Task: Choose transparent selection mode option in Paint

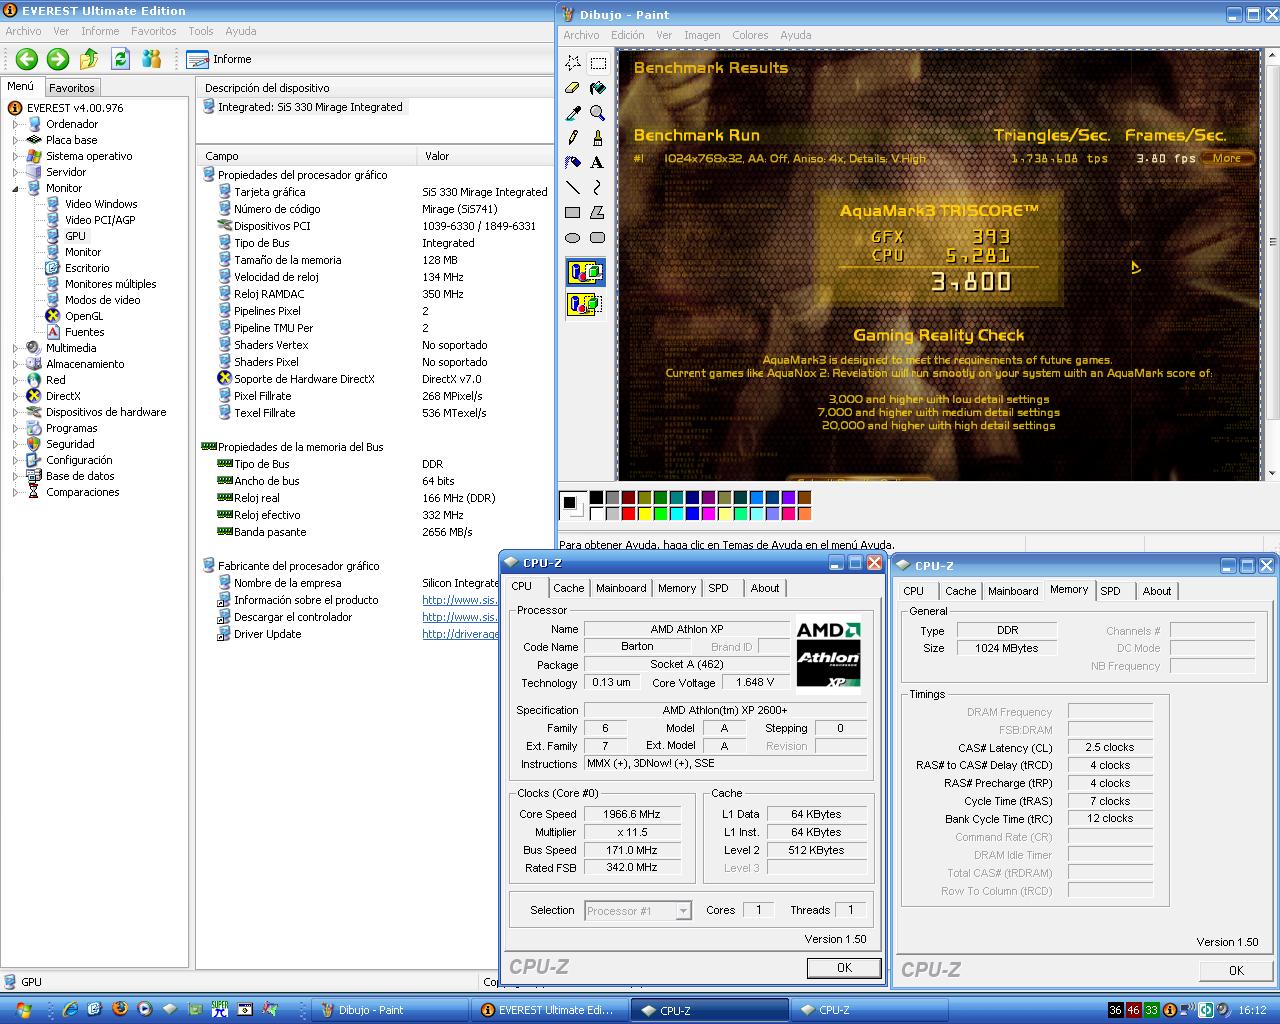Action: [x=585, y=303]
